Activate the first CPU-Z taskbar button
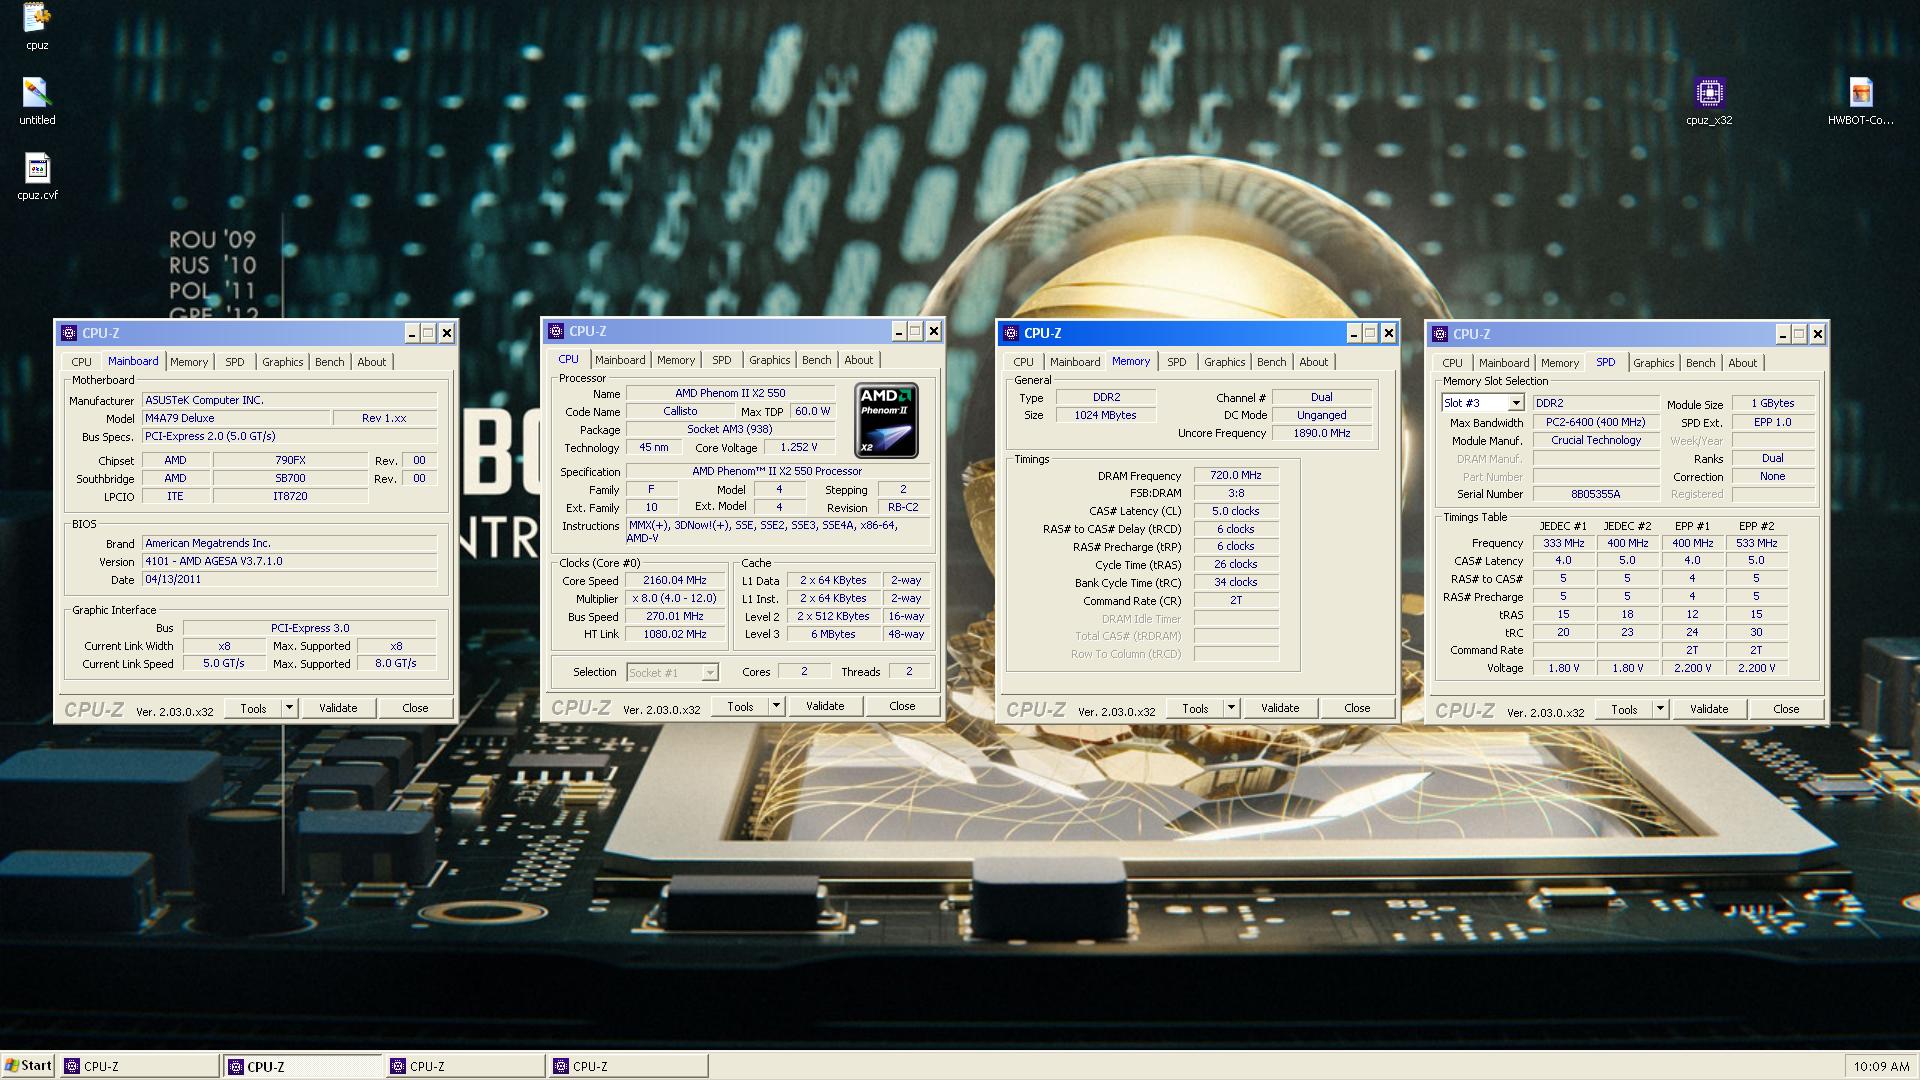Image resolution: width=1920 pixels, height=1080 pixels. click(x=139, y=1066)
